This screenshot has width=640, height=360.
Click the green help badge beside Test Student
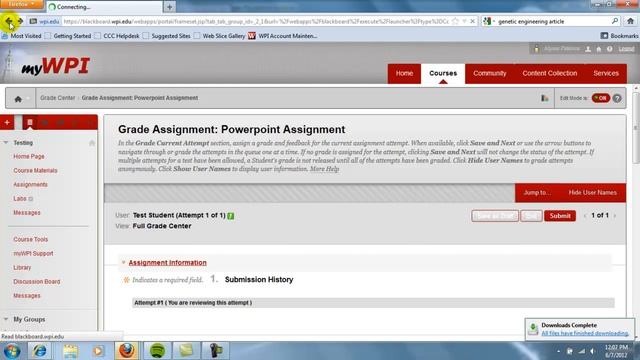pos(231,216)
